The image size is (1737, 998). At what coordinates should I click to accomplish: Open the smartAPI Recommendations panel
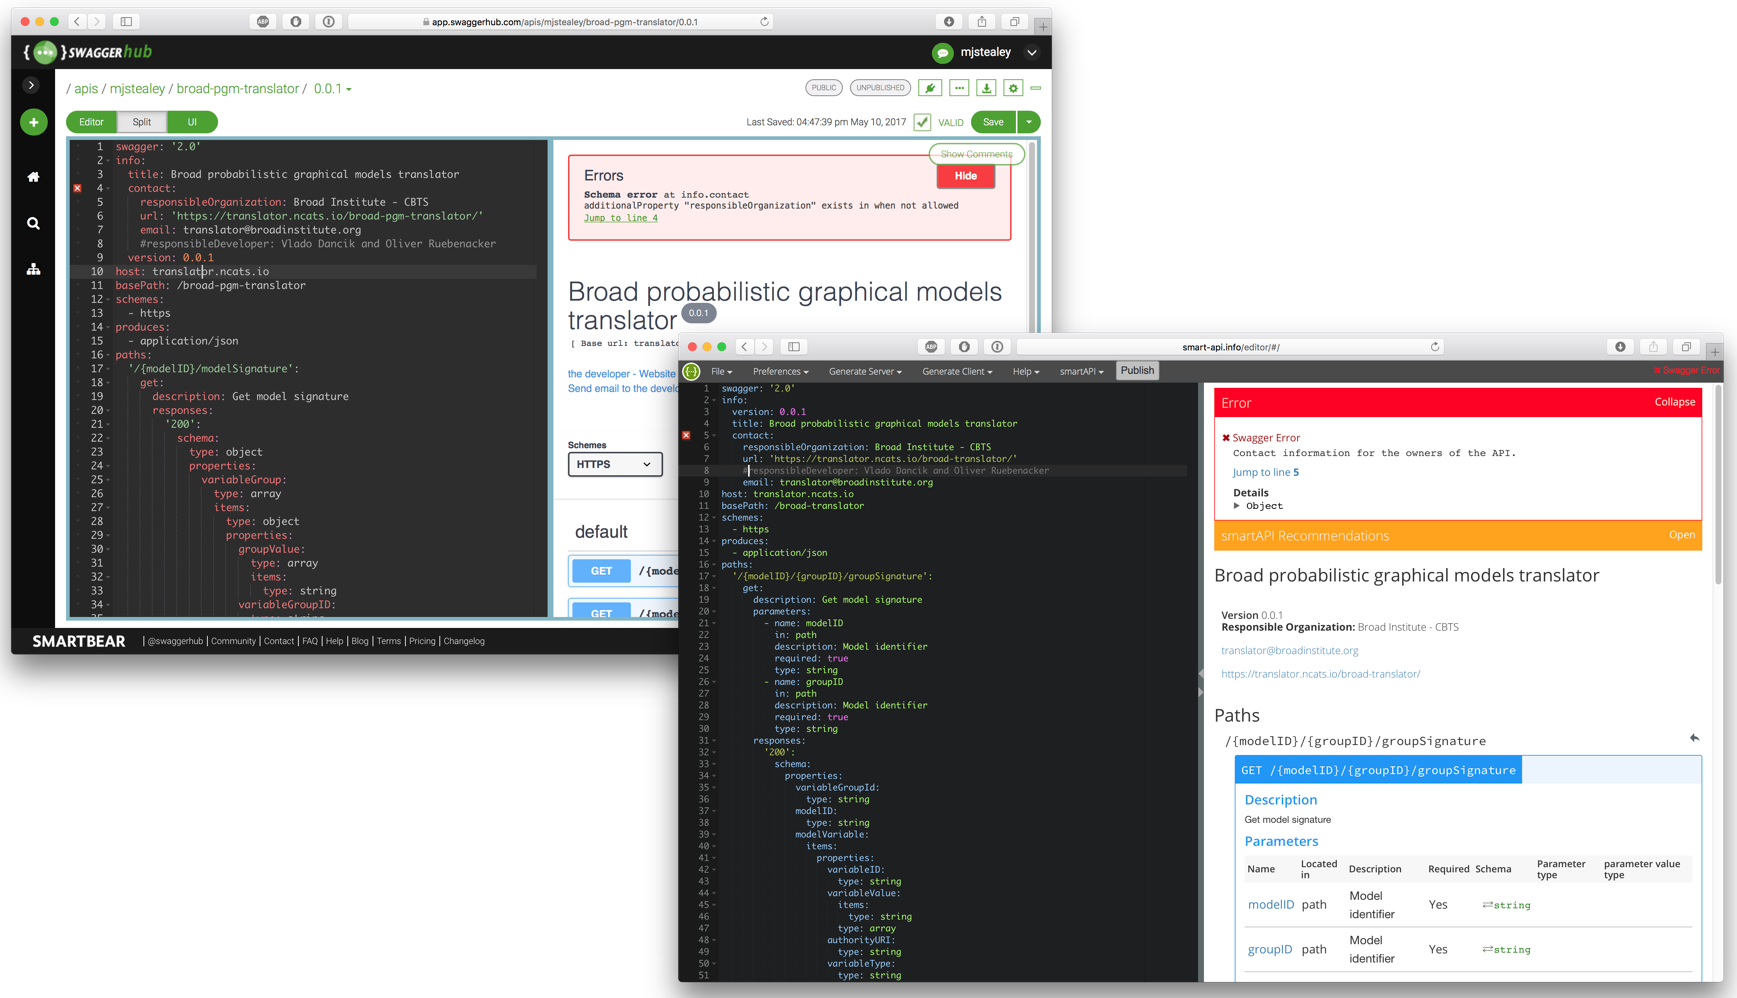pyautogui.click(x=1681, y=535)
